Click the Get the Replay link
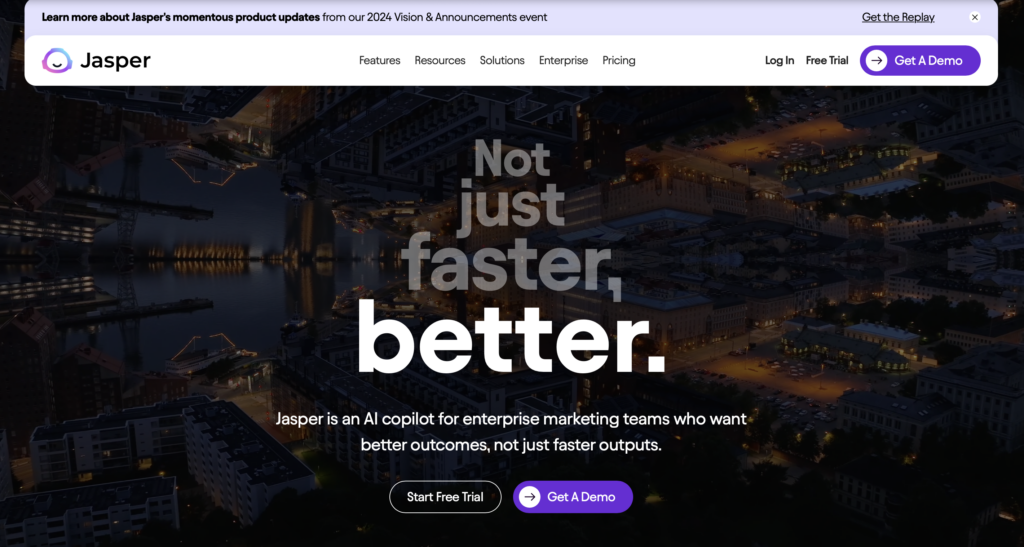 click(898, 17)
